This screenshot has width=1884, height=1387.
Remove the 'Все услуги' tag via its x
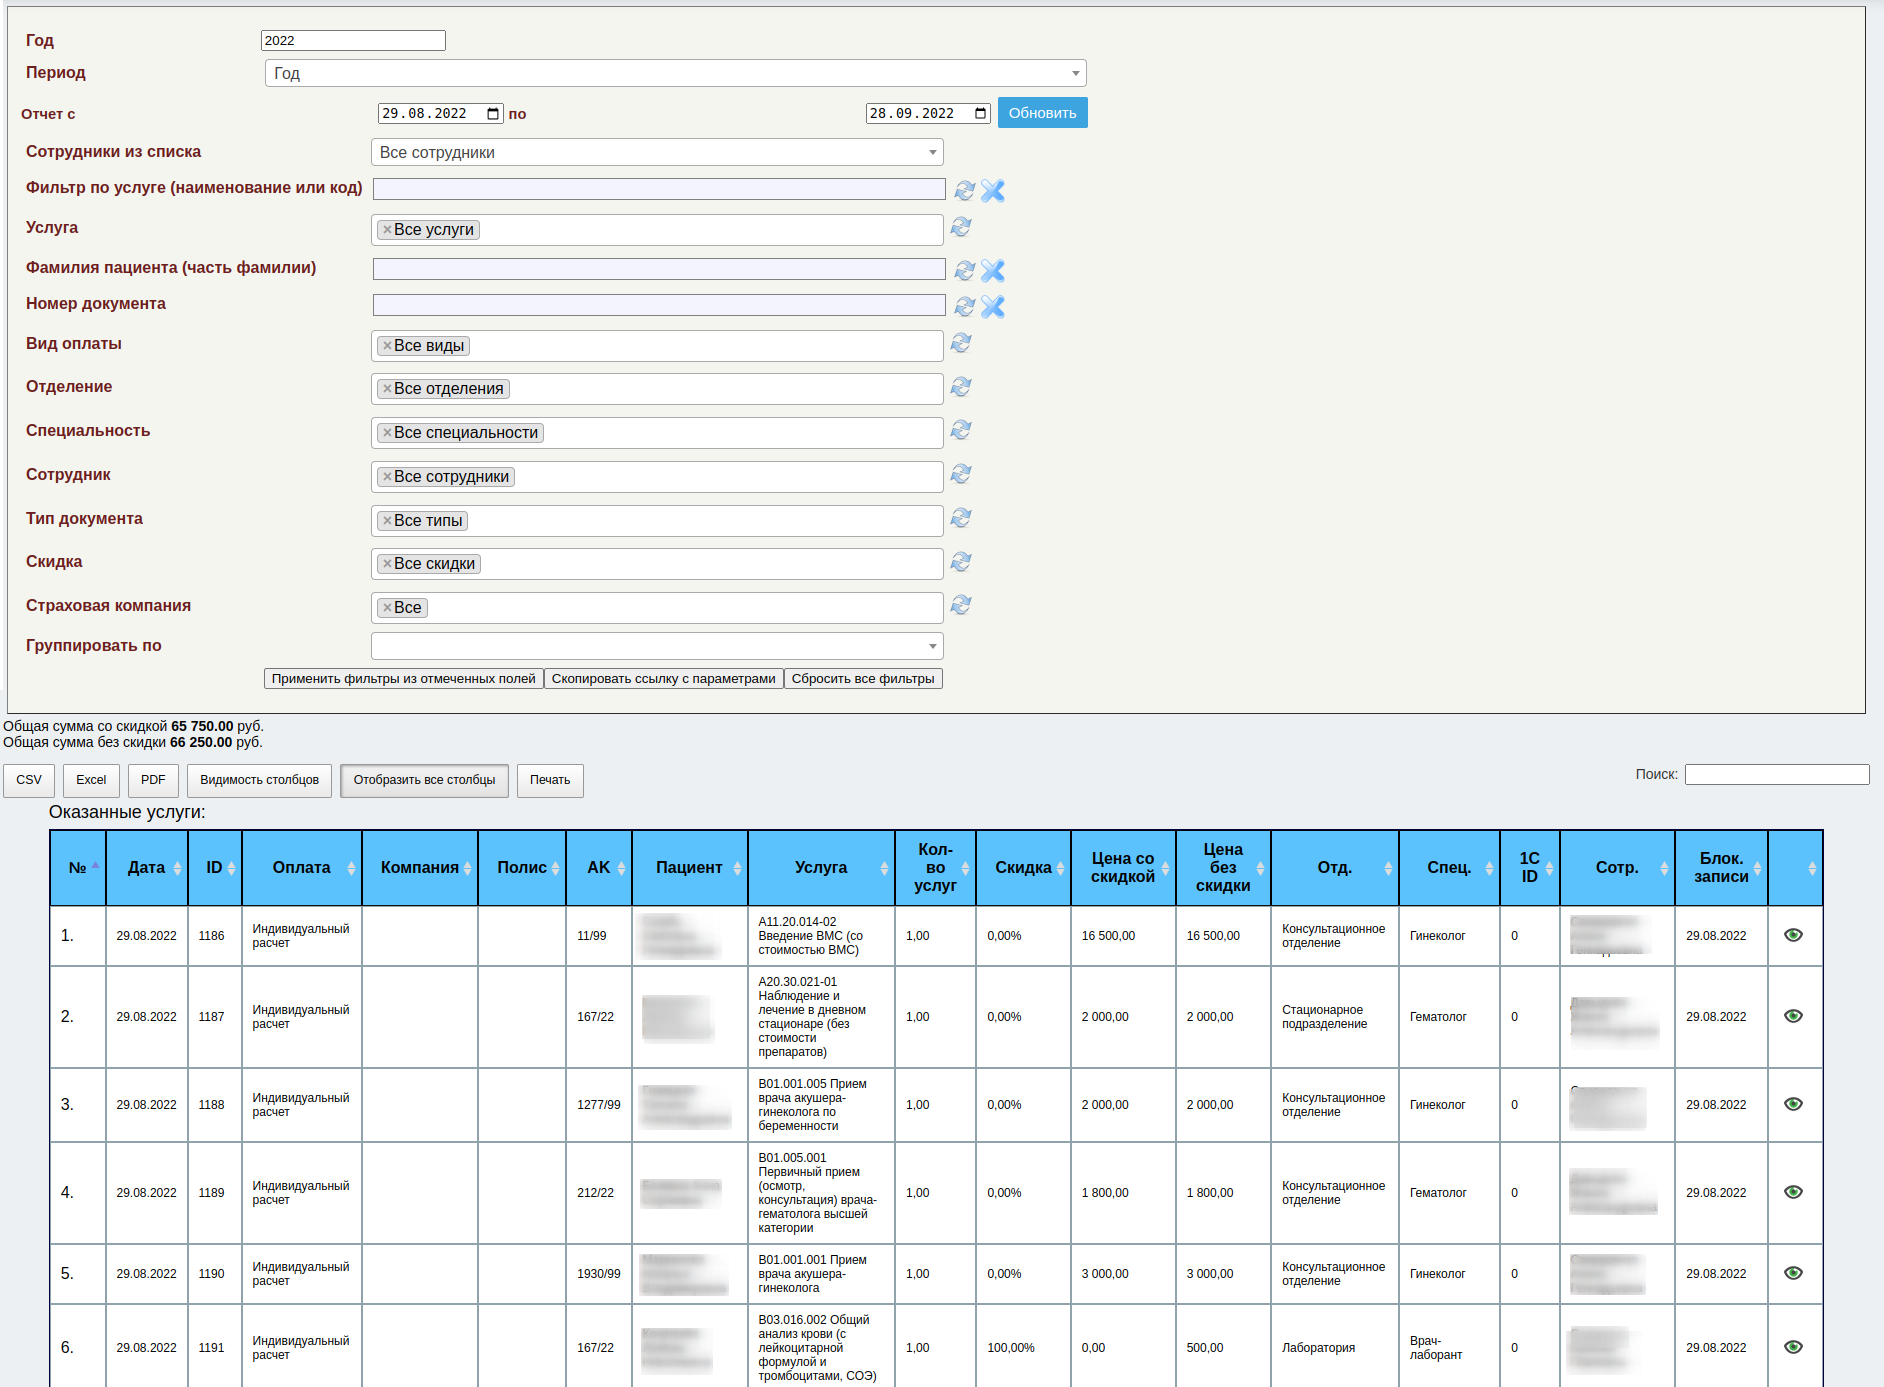click(x=387, y=230)
